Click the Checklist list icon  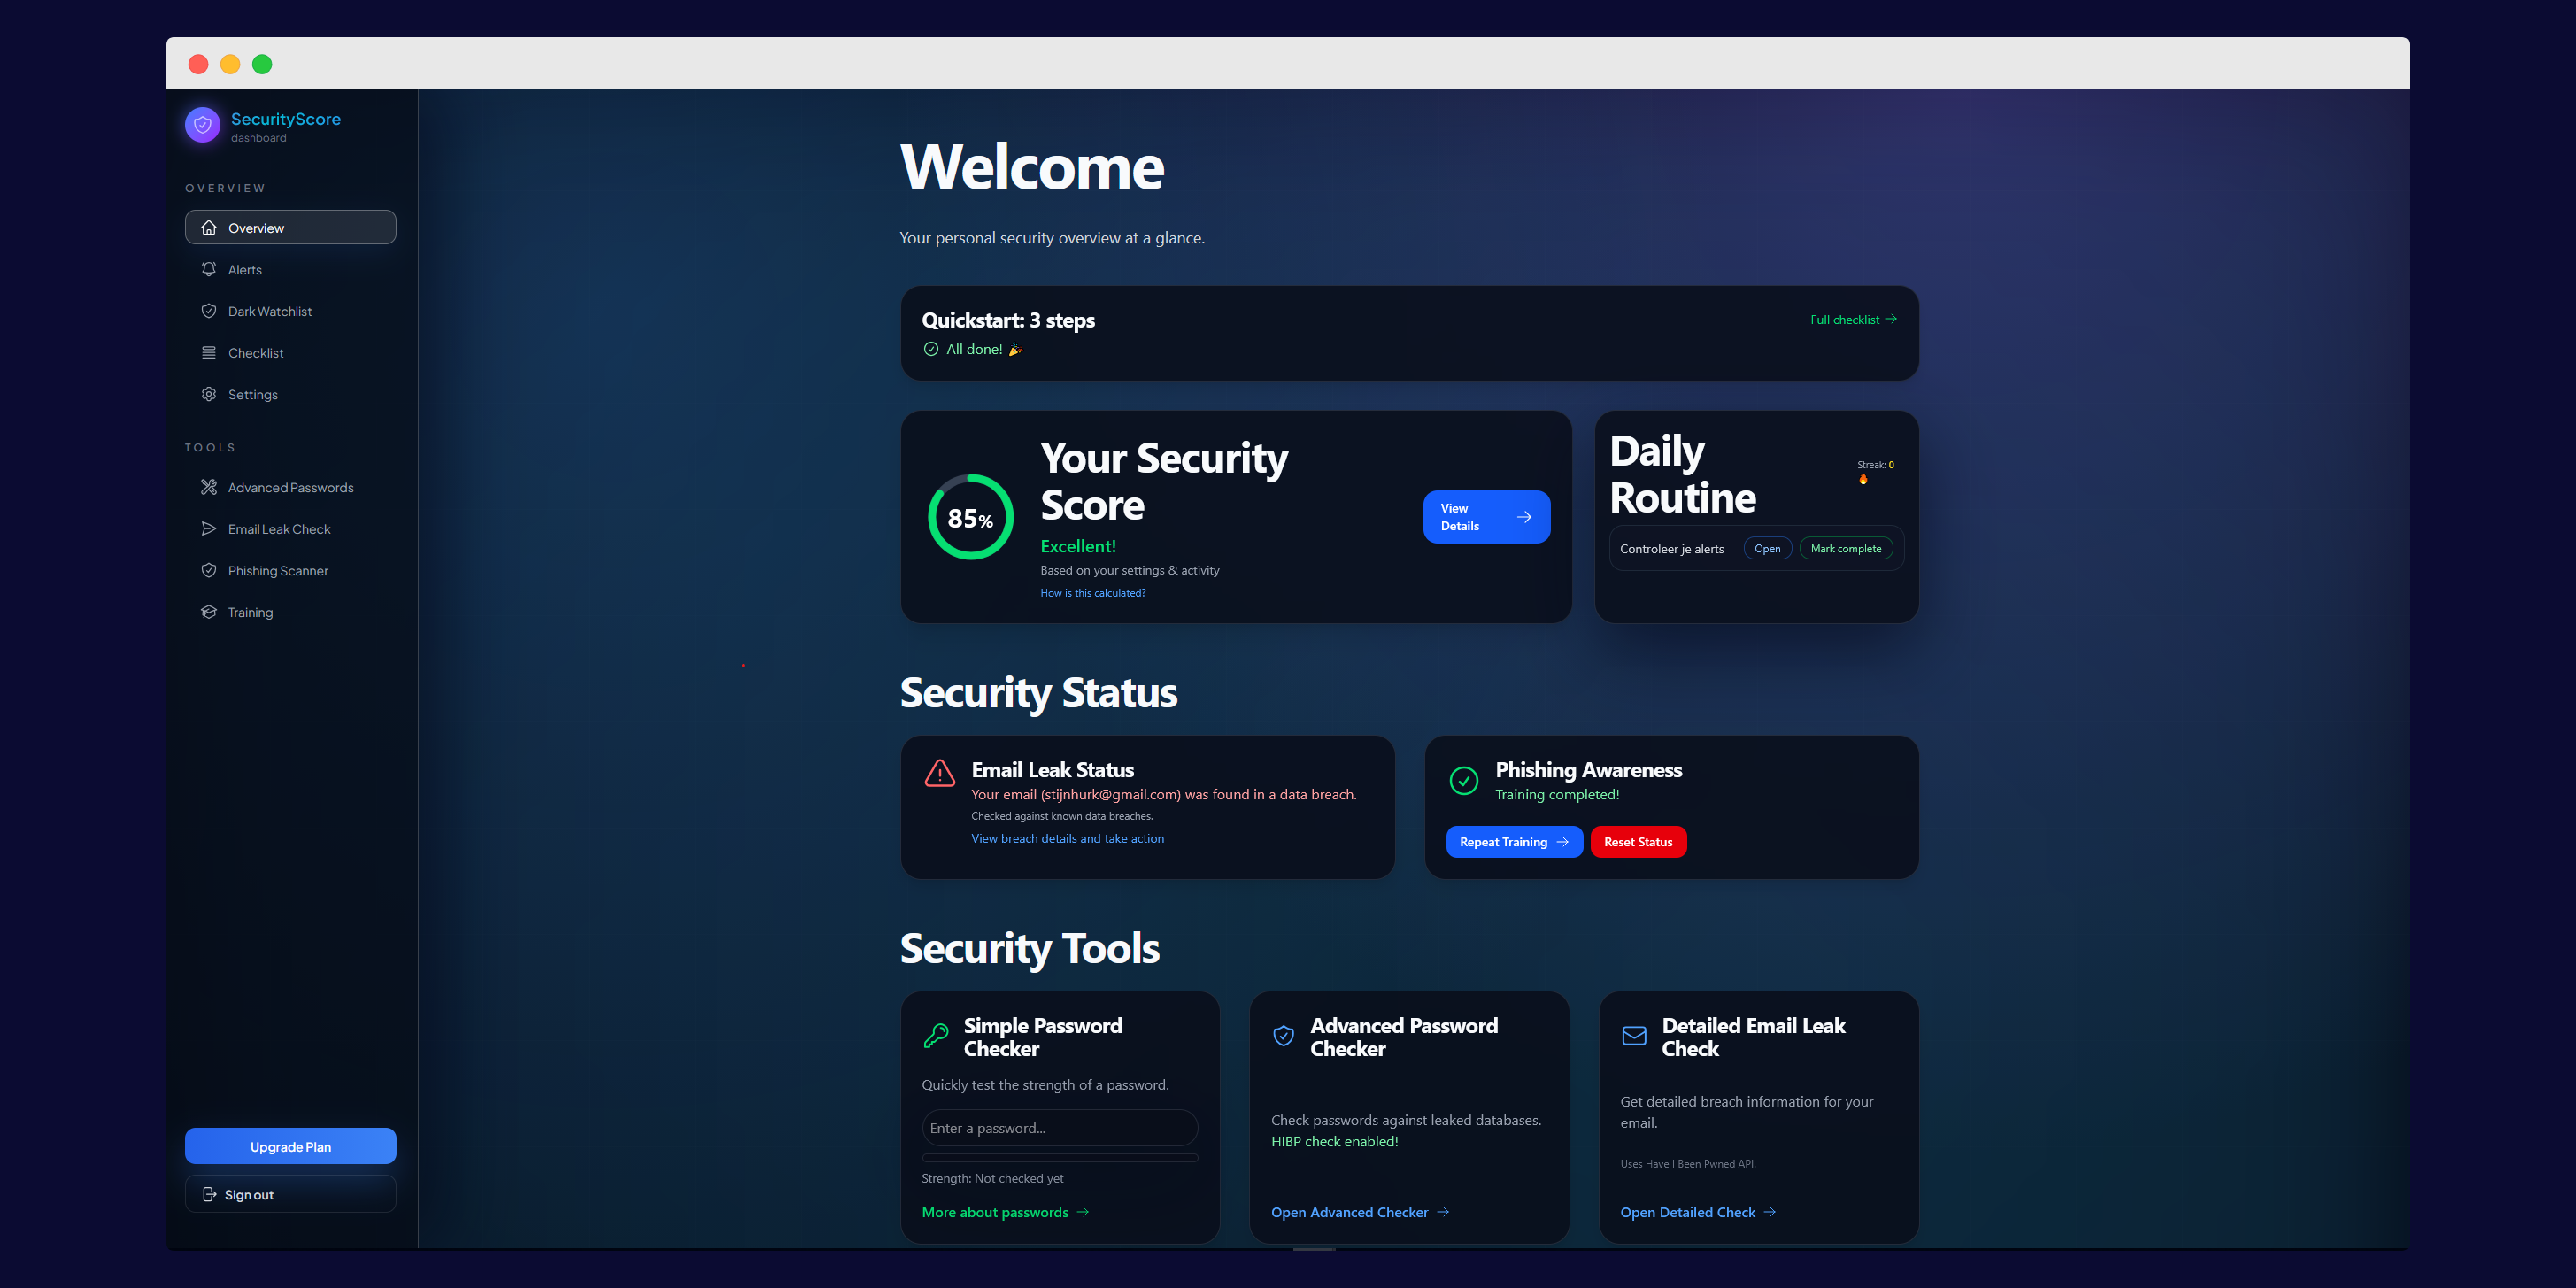(x=209, y=352)
